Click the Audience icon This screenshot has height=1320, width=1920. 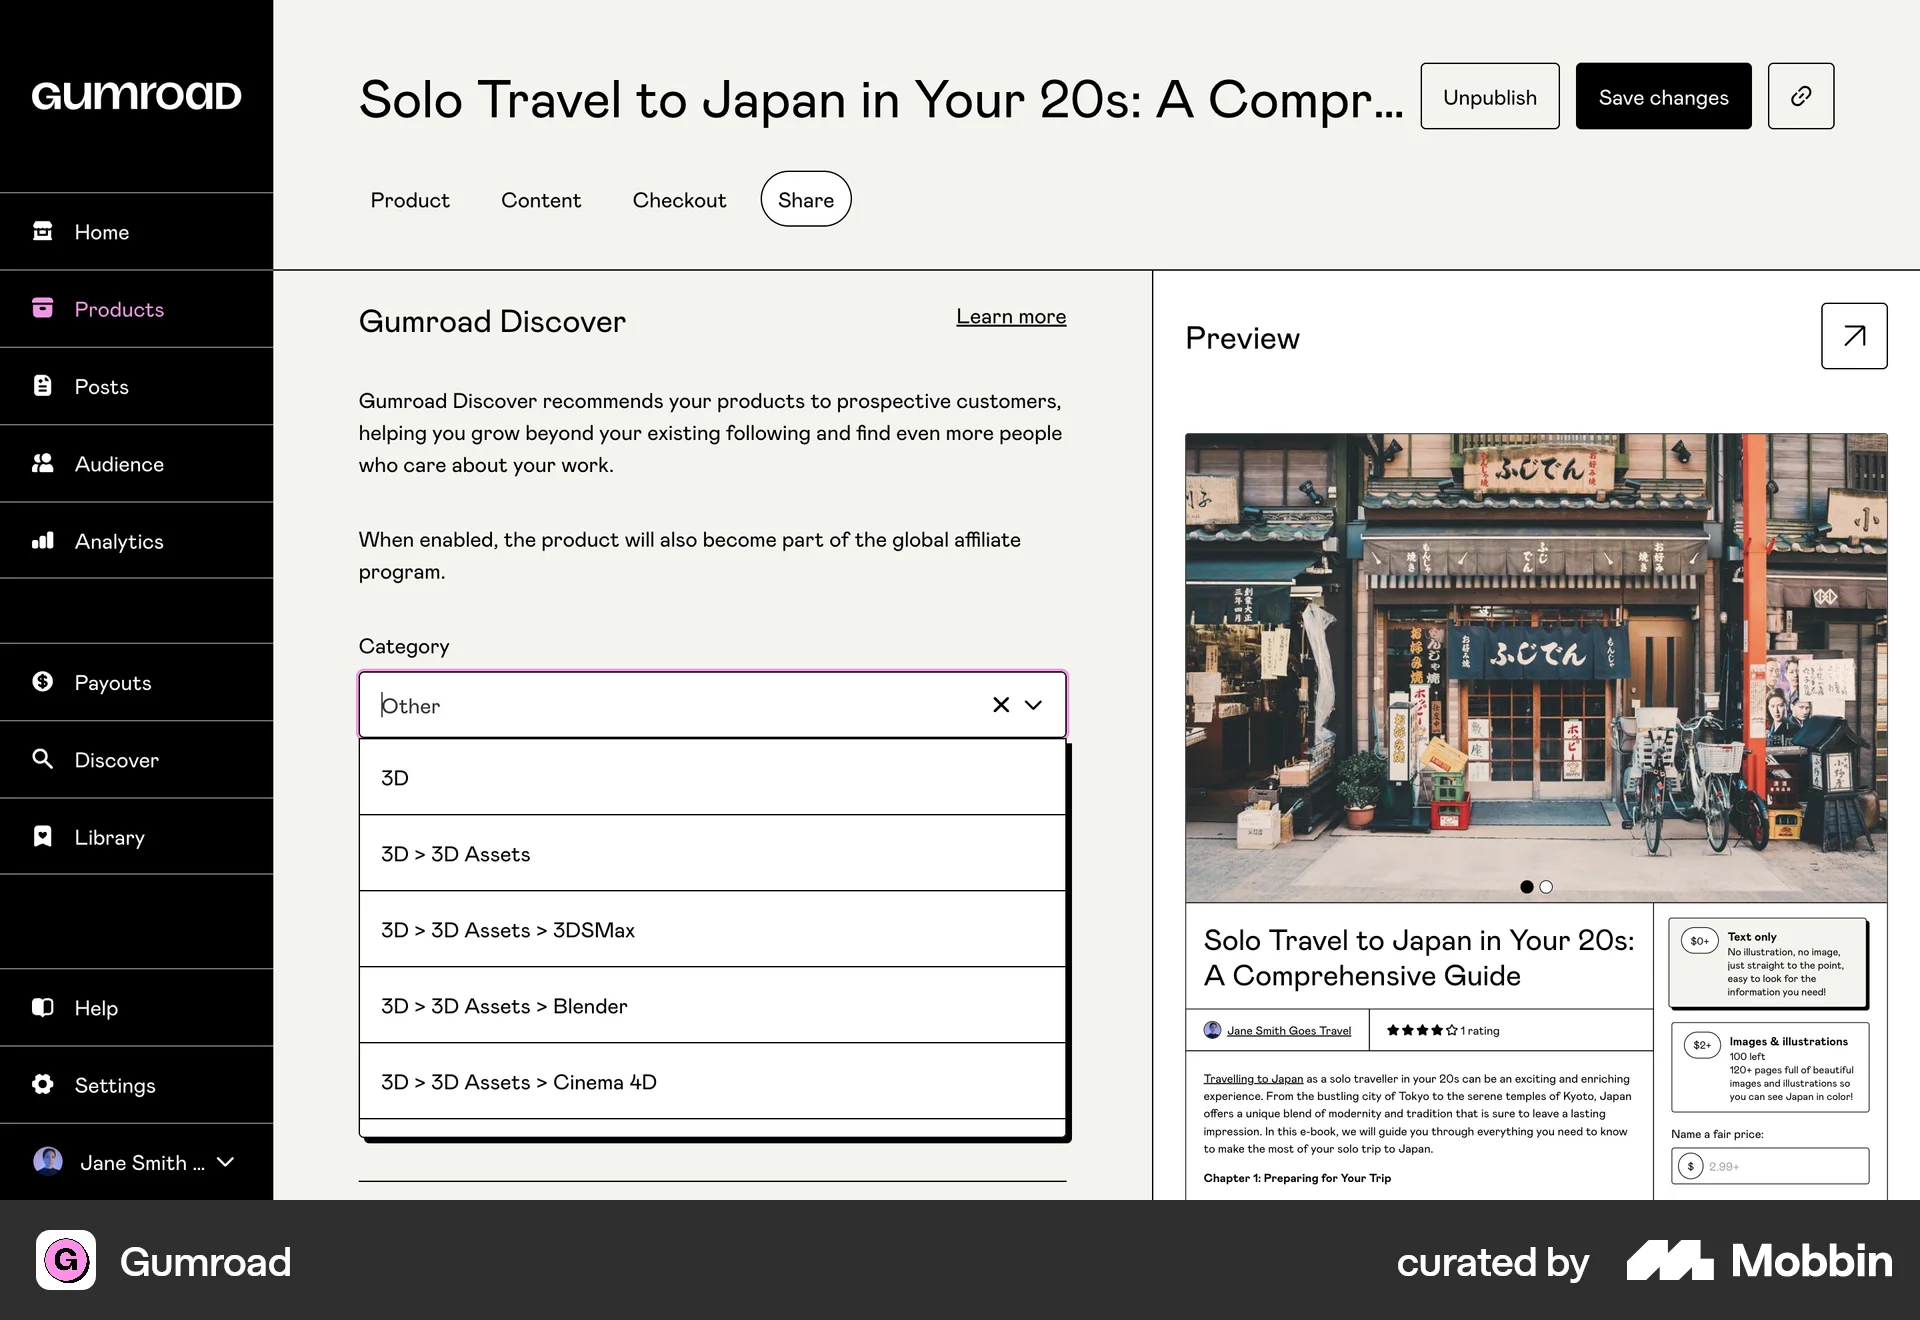(44, 463)
